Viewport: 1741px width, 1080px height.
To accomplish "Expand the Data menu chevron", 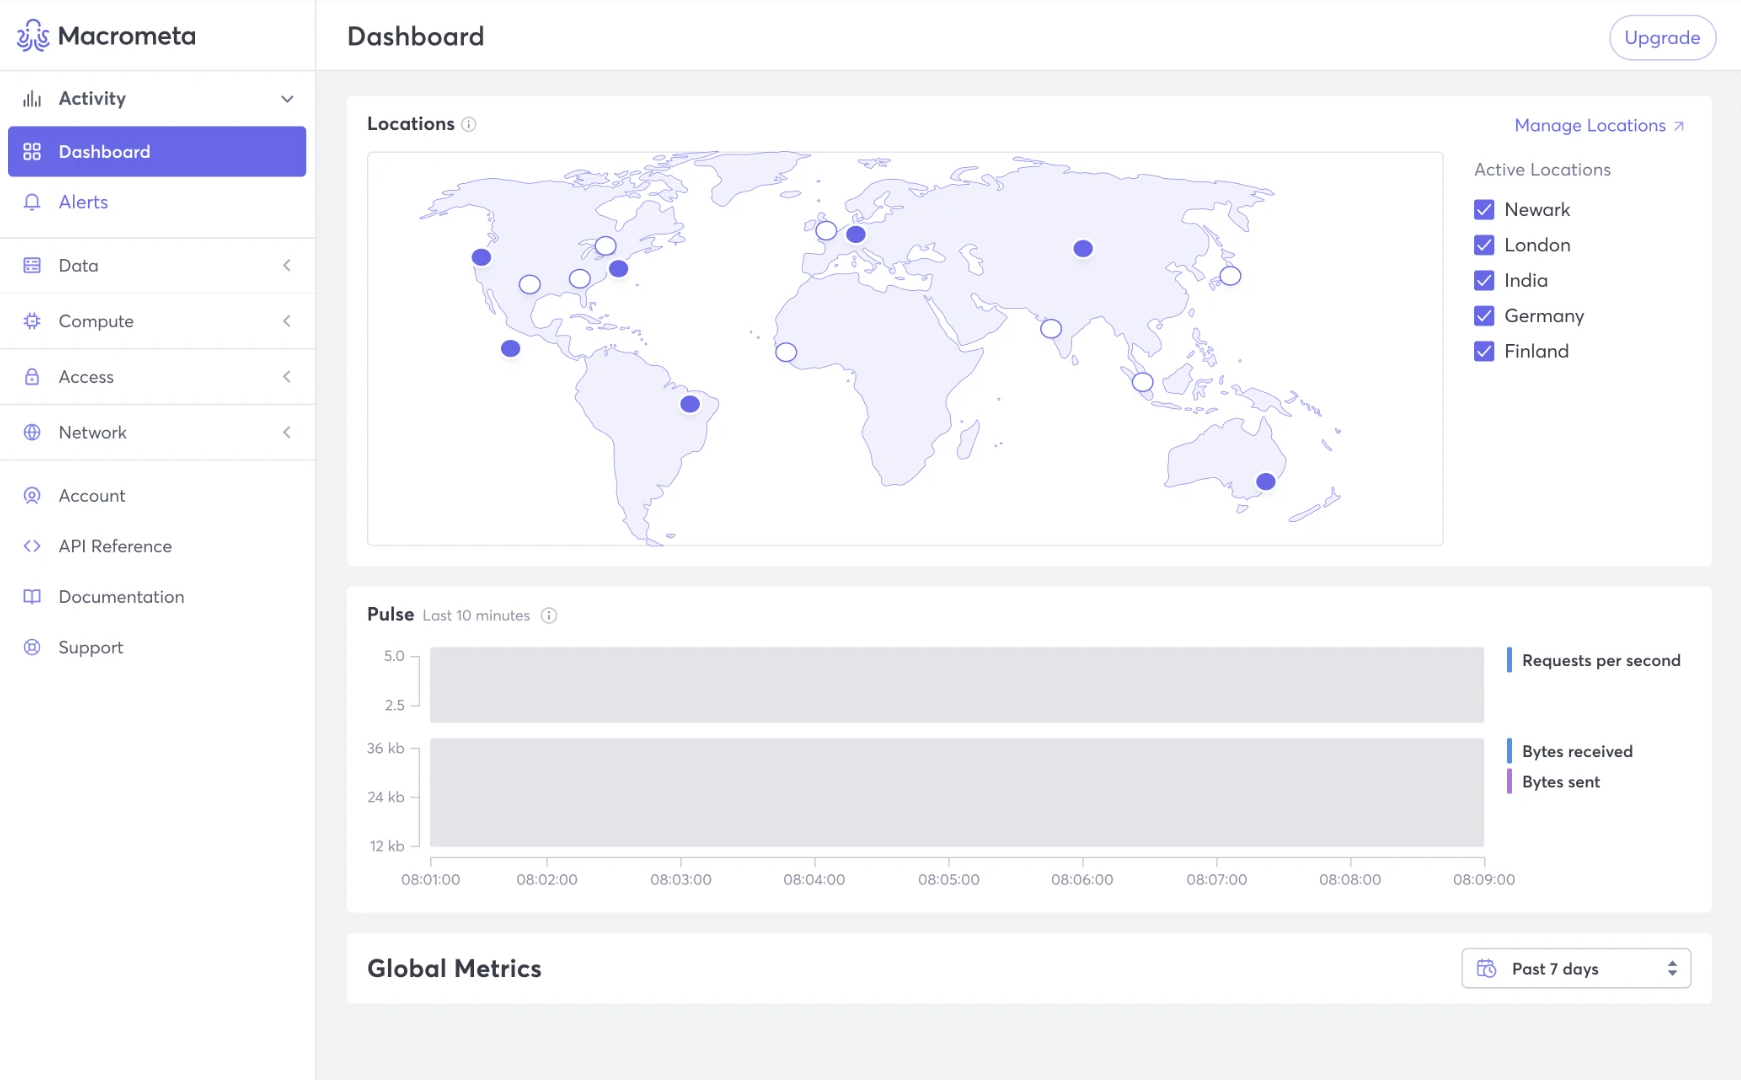I will tap(287, 265).
